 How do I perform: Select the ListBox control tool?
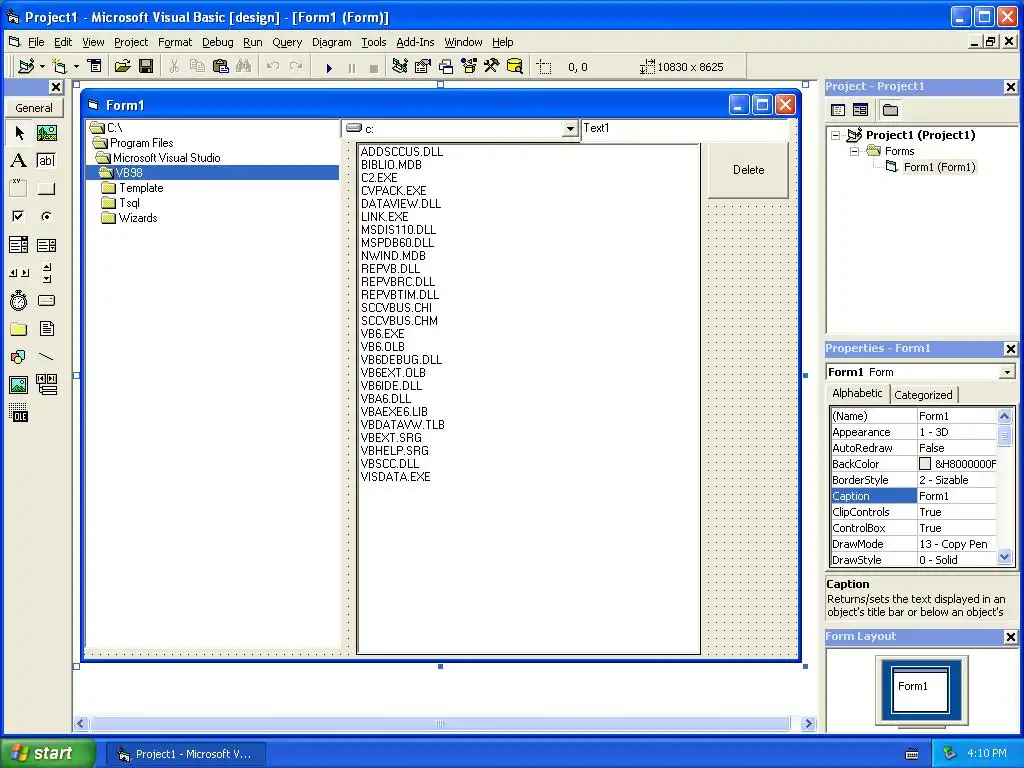pyautogui.click(x=46, y=245)
